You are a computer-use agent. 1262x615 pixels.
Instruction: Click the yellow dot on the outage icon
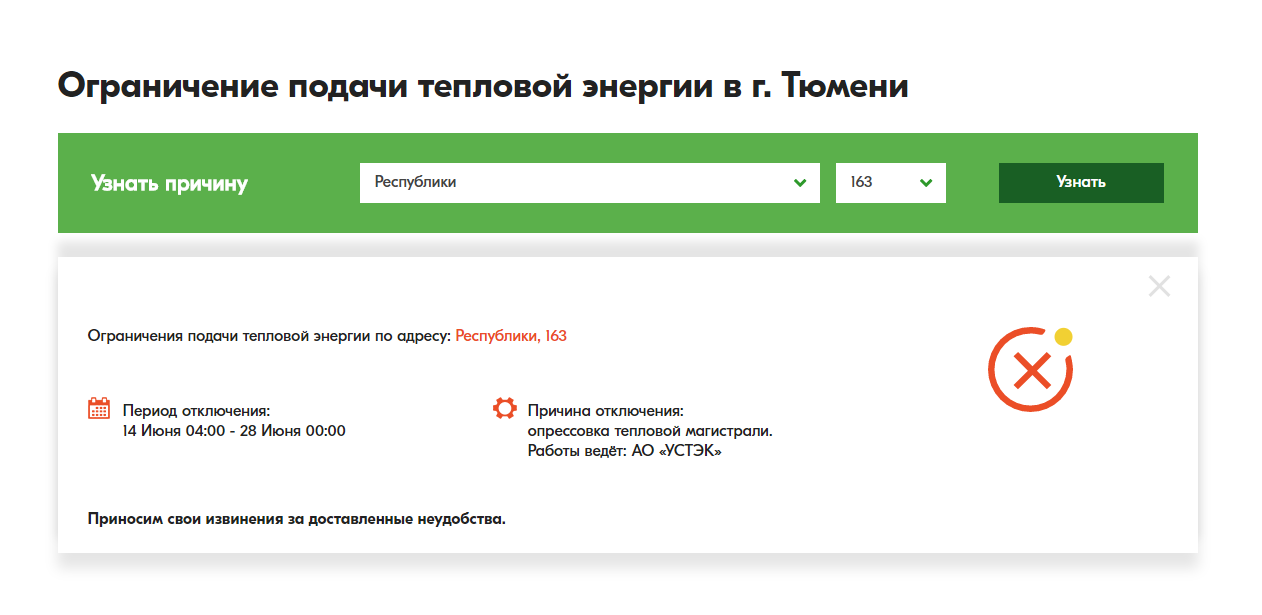(1064, 335)
